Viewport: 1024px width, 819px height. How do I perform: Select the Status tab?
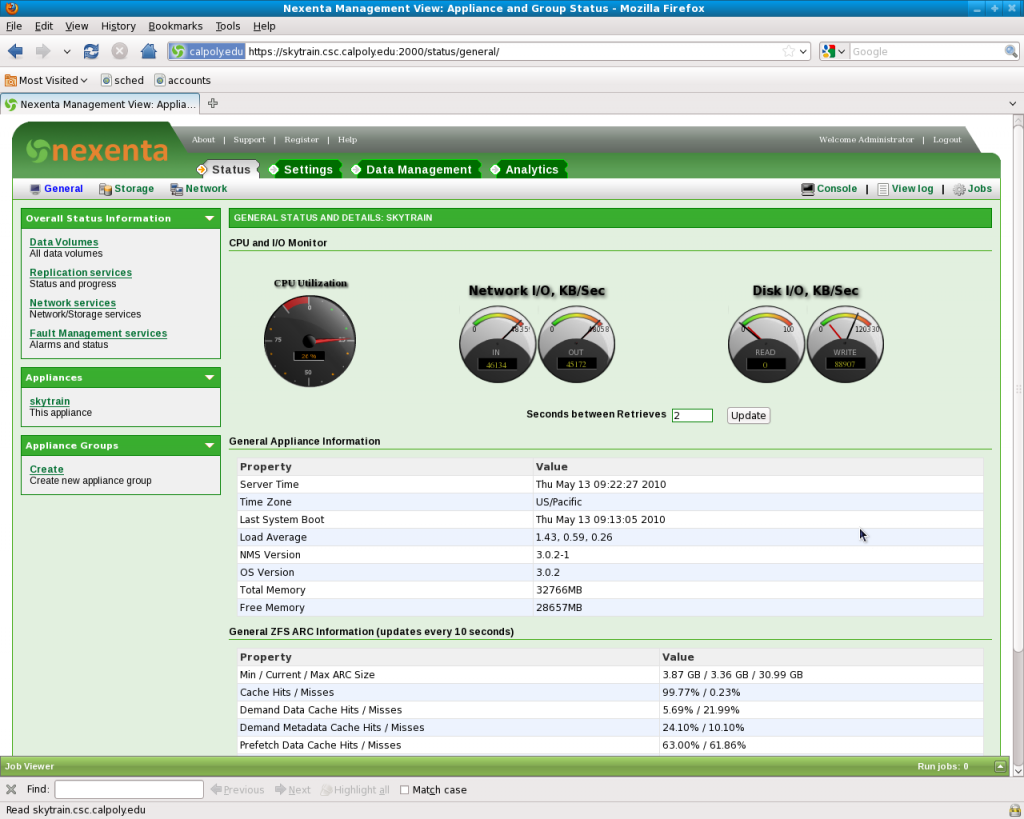(227, 170)
